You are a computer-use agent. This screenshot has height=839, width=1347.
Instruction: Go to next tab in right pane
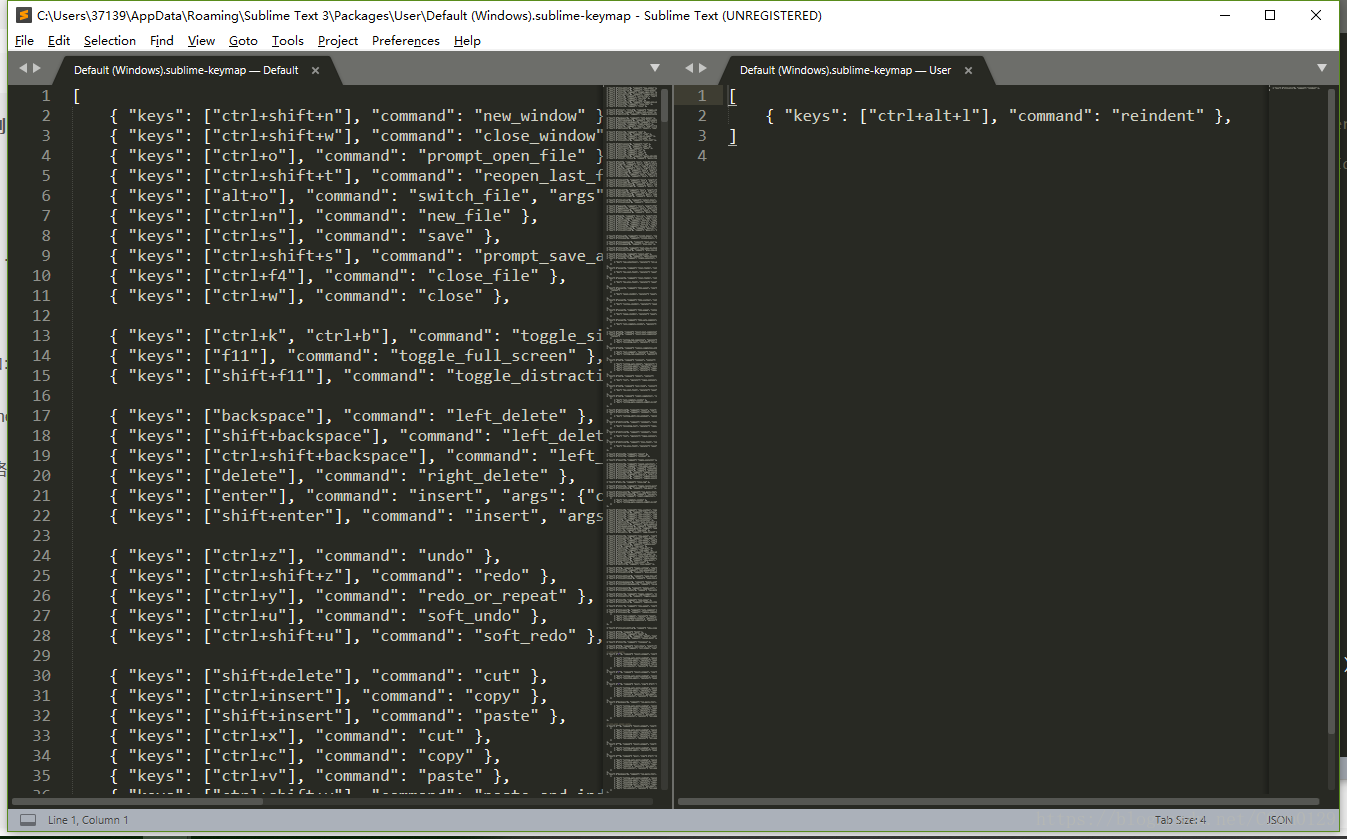pos(703,68)
